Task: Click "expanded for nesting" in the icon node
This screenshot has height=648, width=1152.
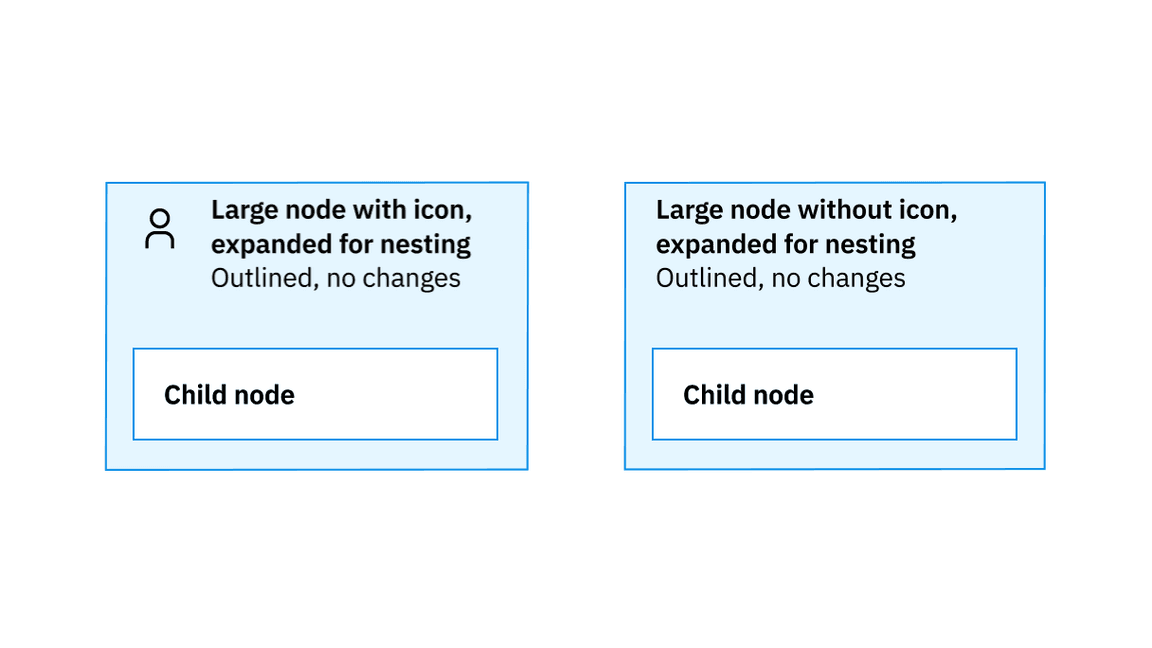Action: click(x=341, y=244)
